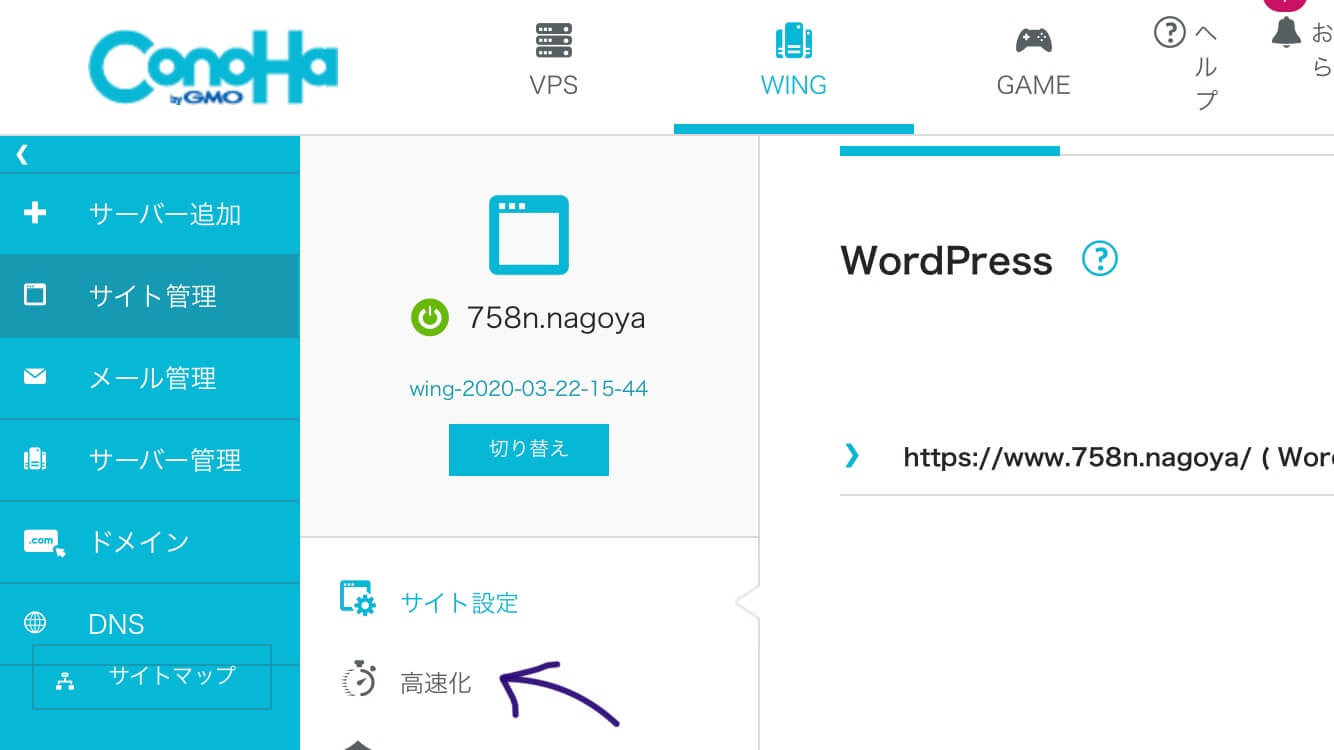Image resolution: width=1334 pixels, height=750 pixels.
Task: Click the large browser window site icon
Action: [529, 235]
